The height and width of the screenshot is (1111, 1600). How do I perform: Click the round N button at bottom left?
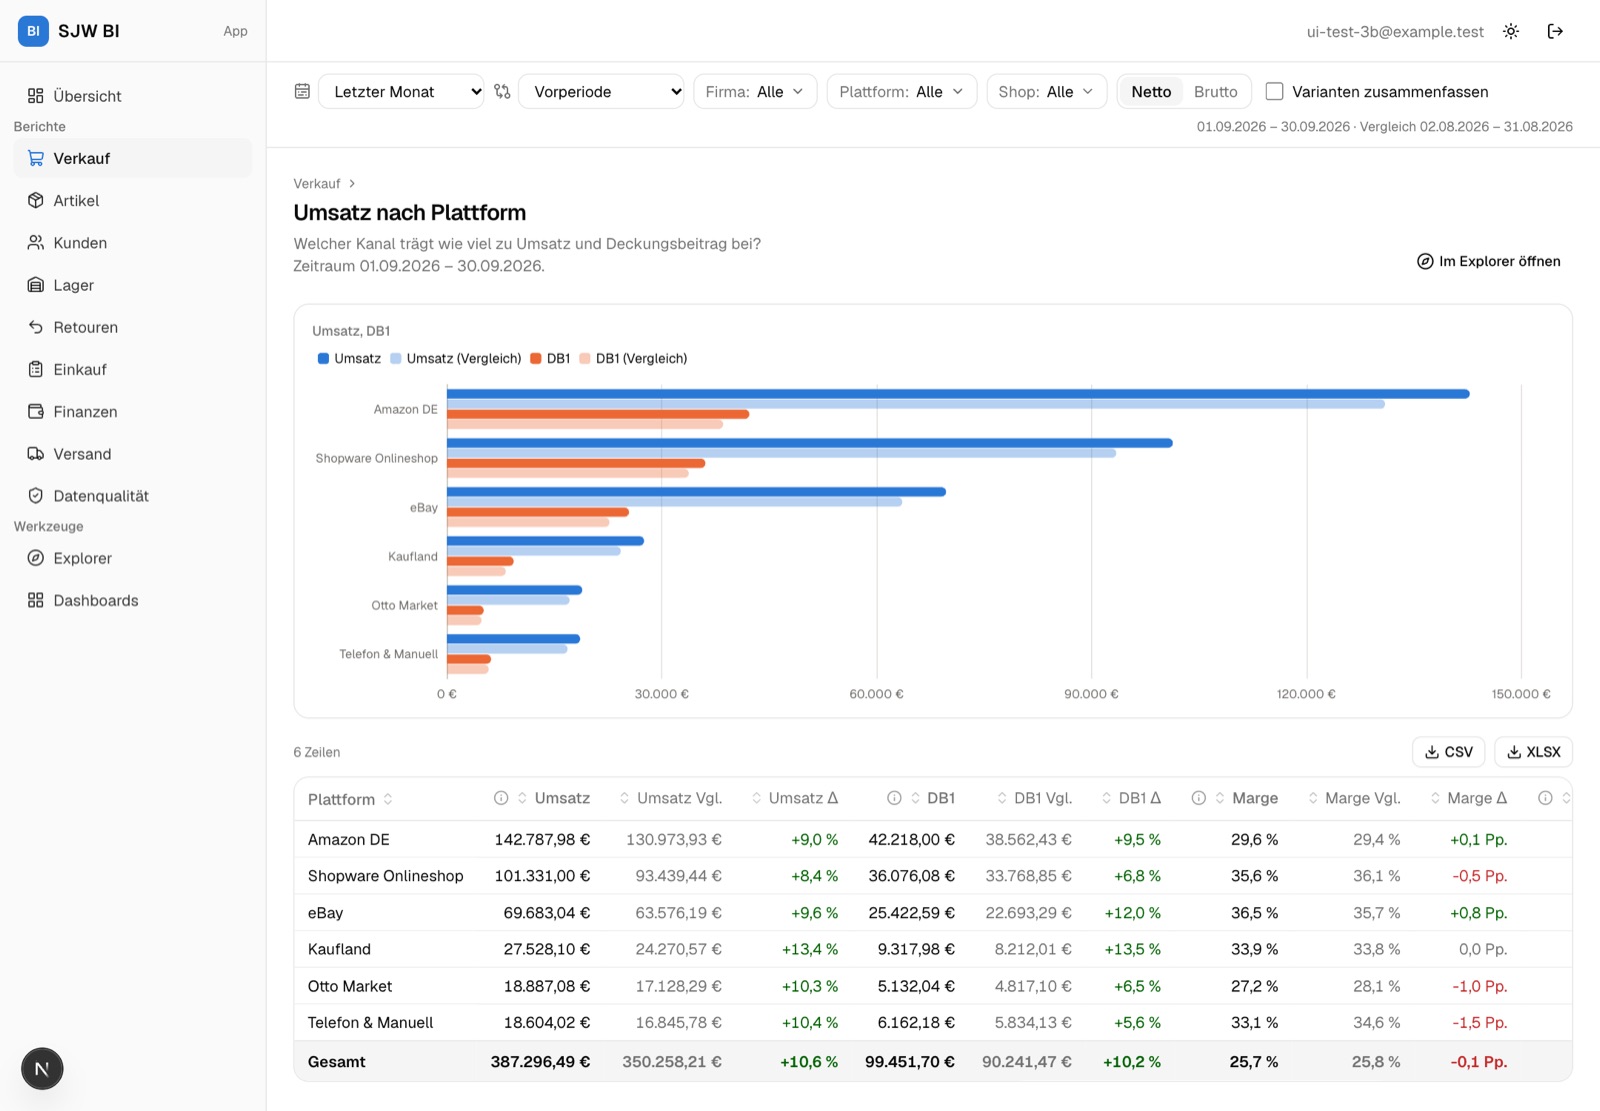(x=42, y=1068)
